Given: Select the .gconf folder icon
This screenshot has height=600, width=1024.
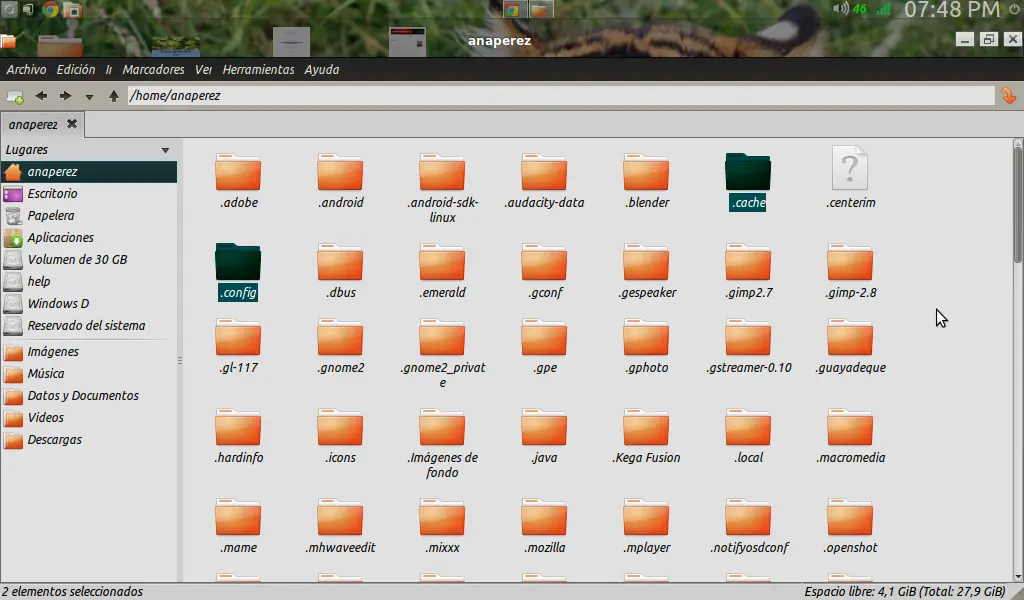Looking at the screenshot, I should tap(544, 262).
